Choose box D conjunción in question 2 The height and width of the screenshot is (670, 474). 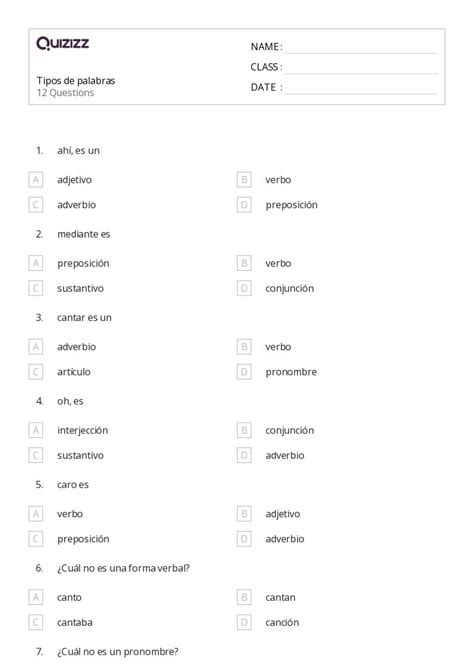[x=244, y=288]
